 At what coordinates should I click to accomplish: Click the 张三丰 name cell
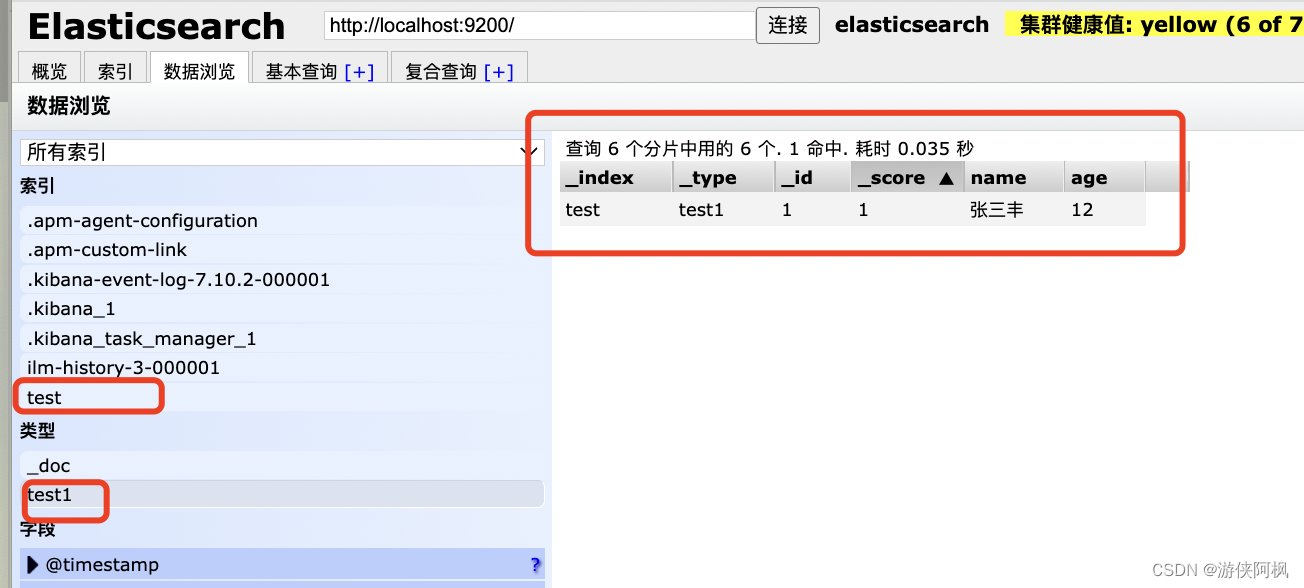[1013, 210]
